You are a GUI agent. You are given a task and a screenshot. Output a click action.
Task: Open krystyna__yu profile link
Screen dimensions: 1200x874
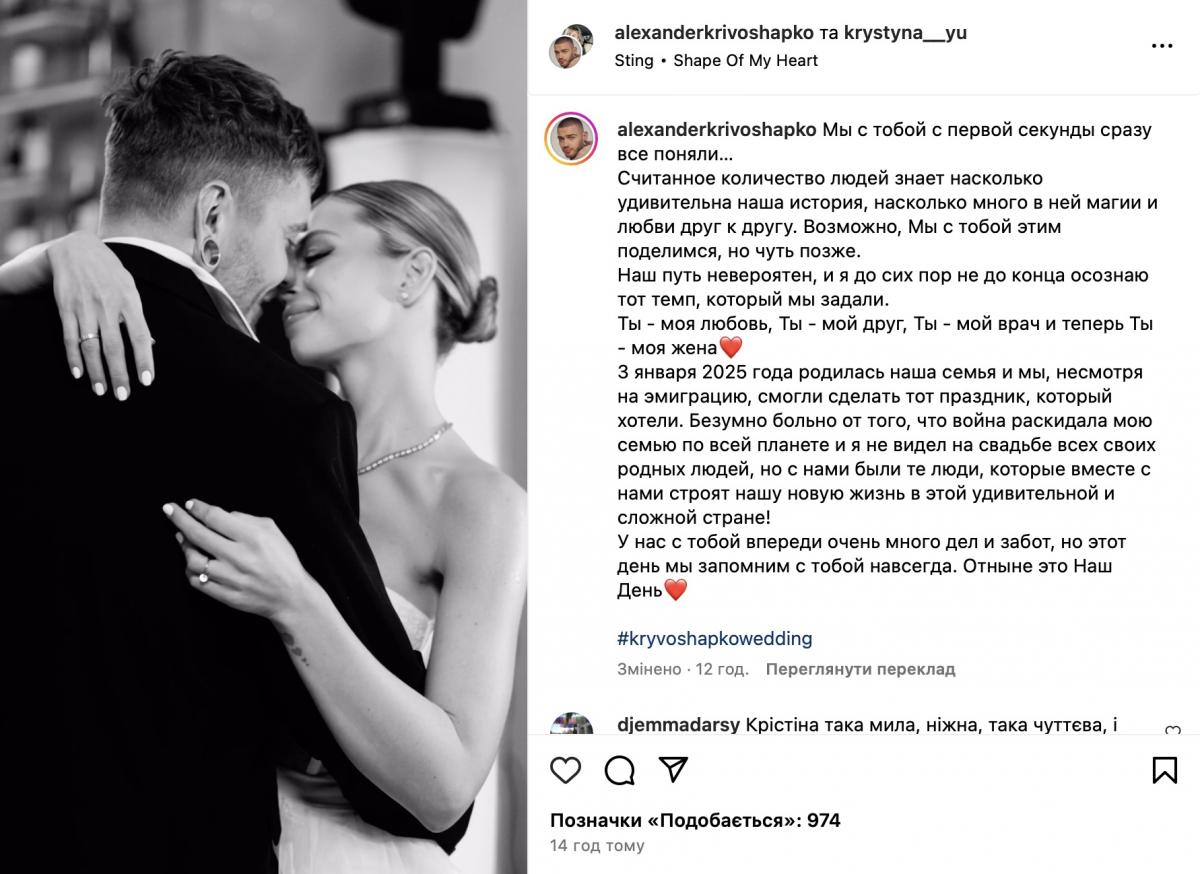905,32
